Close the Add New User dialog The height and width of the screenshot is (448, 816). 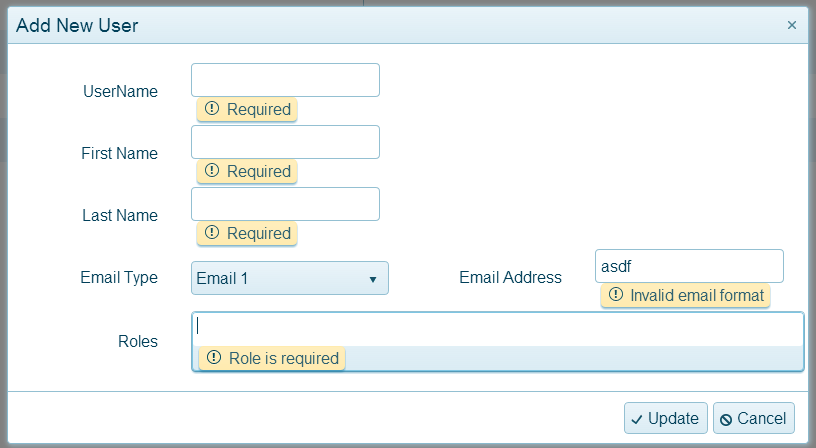coord(792,25)
